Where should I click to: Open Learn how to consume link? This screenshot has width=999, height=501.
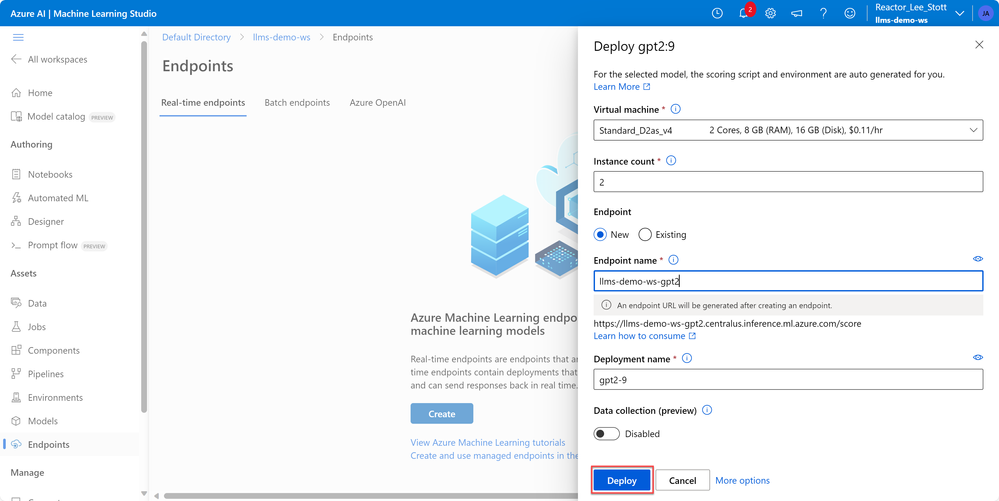click(644, 336)
